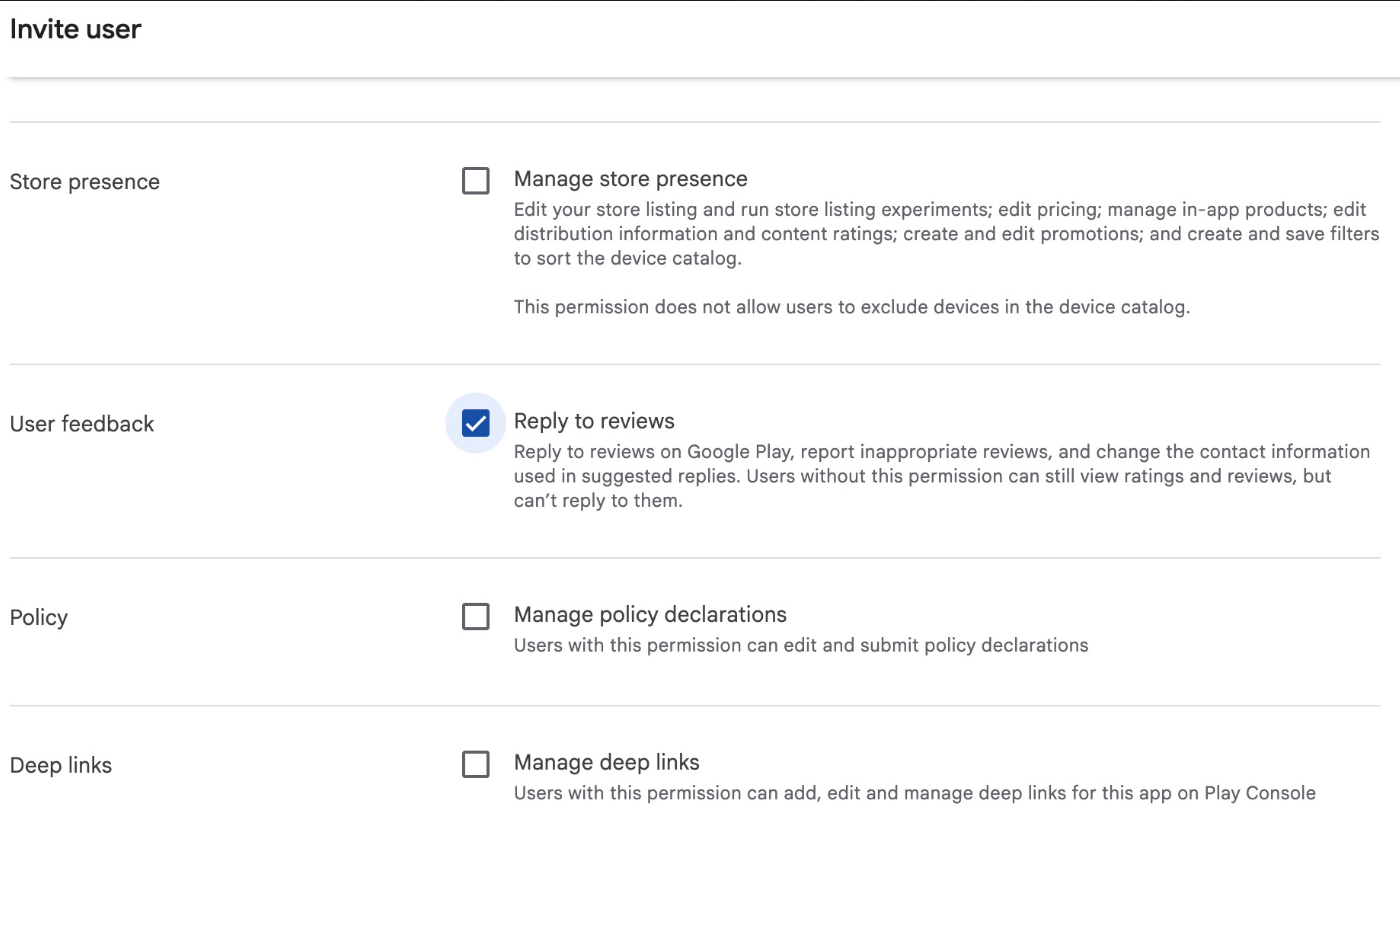The width and height of the screenshot is (1400, 937).
Task: Click the 'Store presence' section heading
Action: (85, 182)
